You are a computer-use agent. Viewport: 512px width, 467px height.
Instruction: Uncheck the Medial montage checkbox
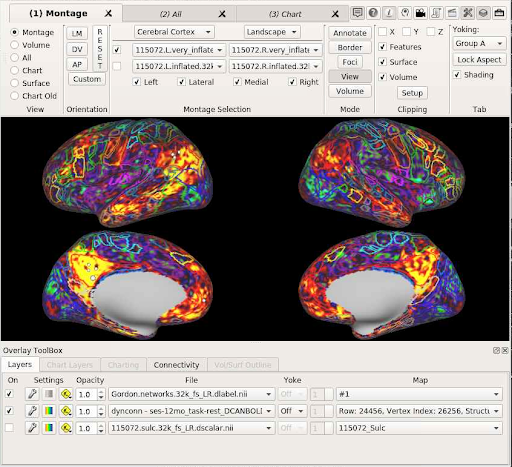(x=237, y=82)
